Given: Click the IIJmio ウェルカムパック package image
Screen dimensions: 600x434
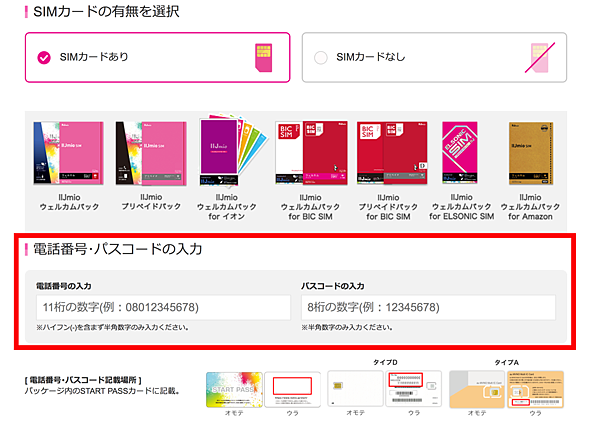Looking at the screenshot, I should tap(68, 153).
